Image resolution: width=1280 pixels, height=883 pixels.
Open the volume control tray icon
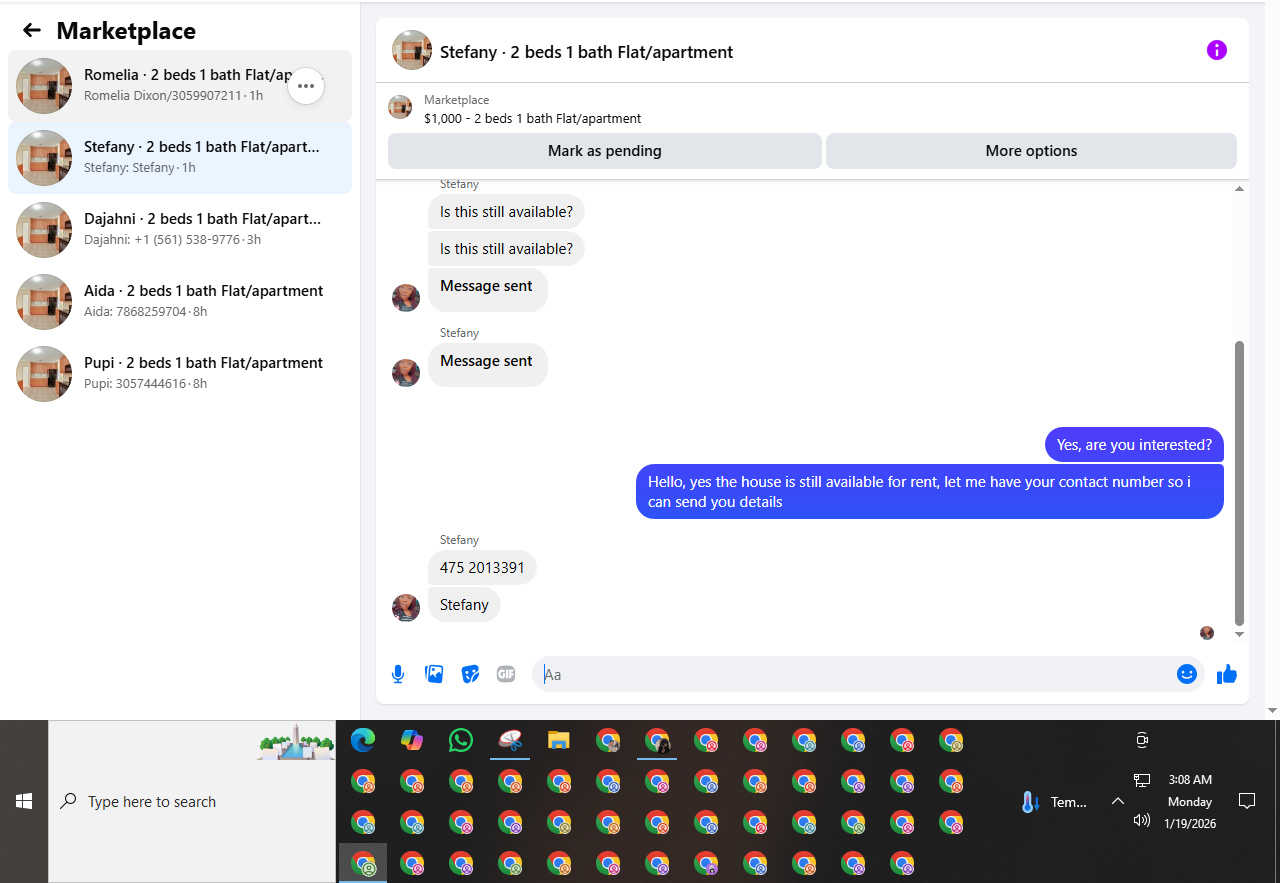pos(1142,820)
